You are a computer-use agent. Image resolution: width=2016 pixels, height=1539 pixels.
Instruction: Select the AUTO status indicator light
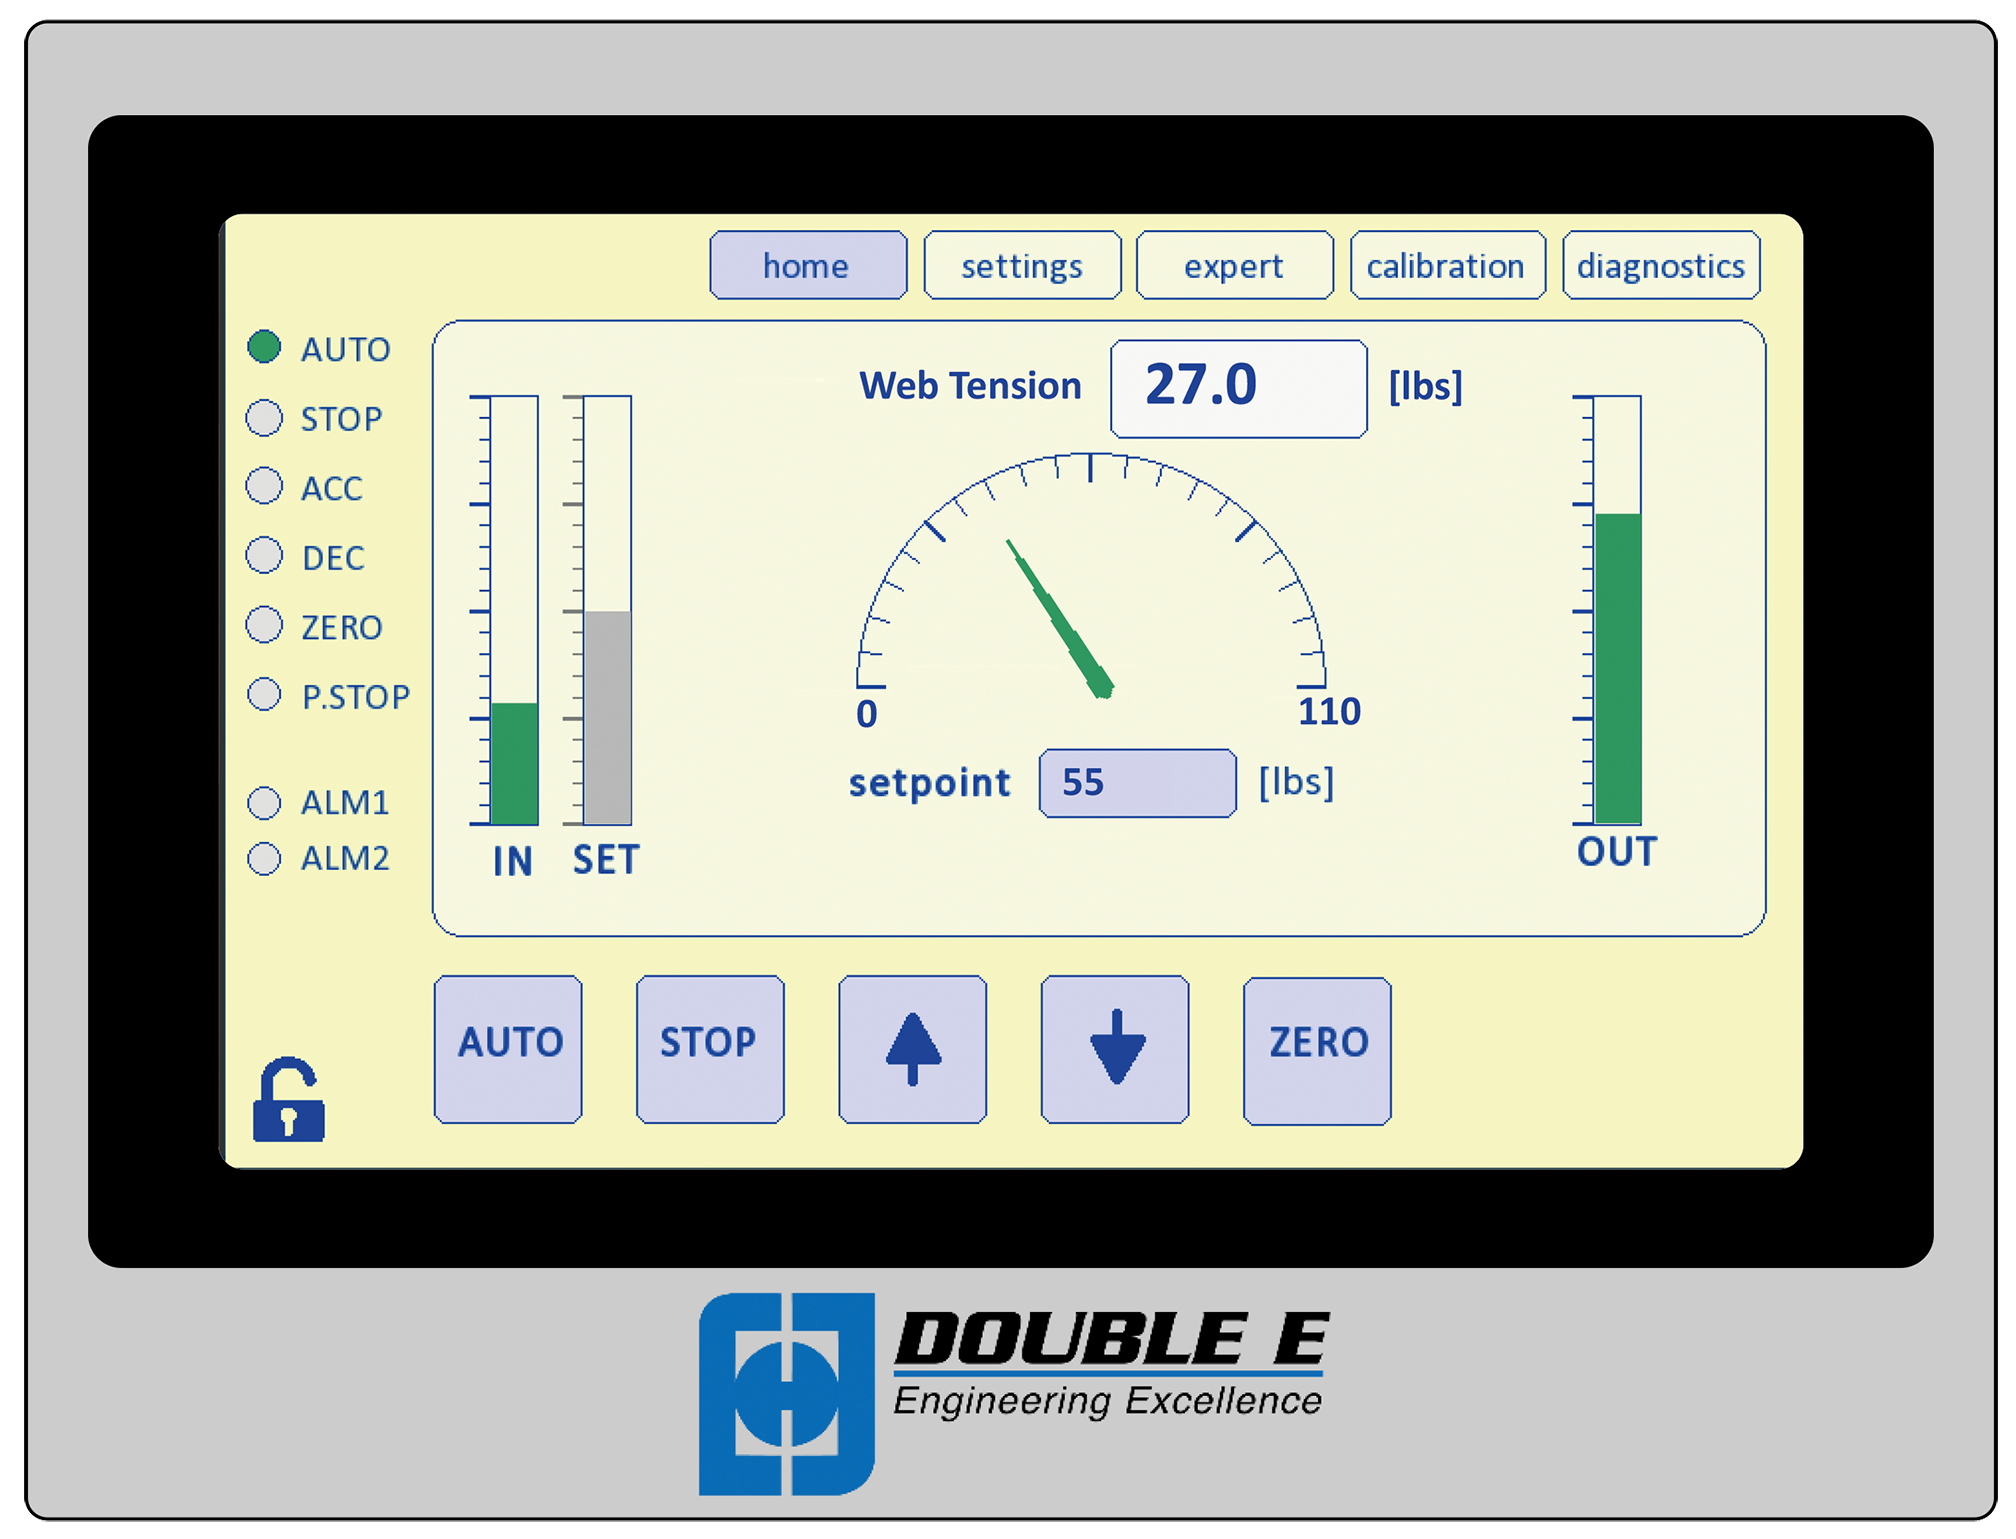(265, 348)
